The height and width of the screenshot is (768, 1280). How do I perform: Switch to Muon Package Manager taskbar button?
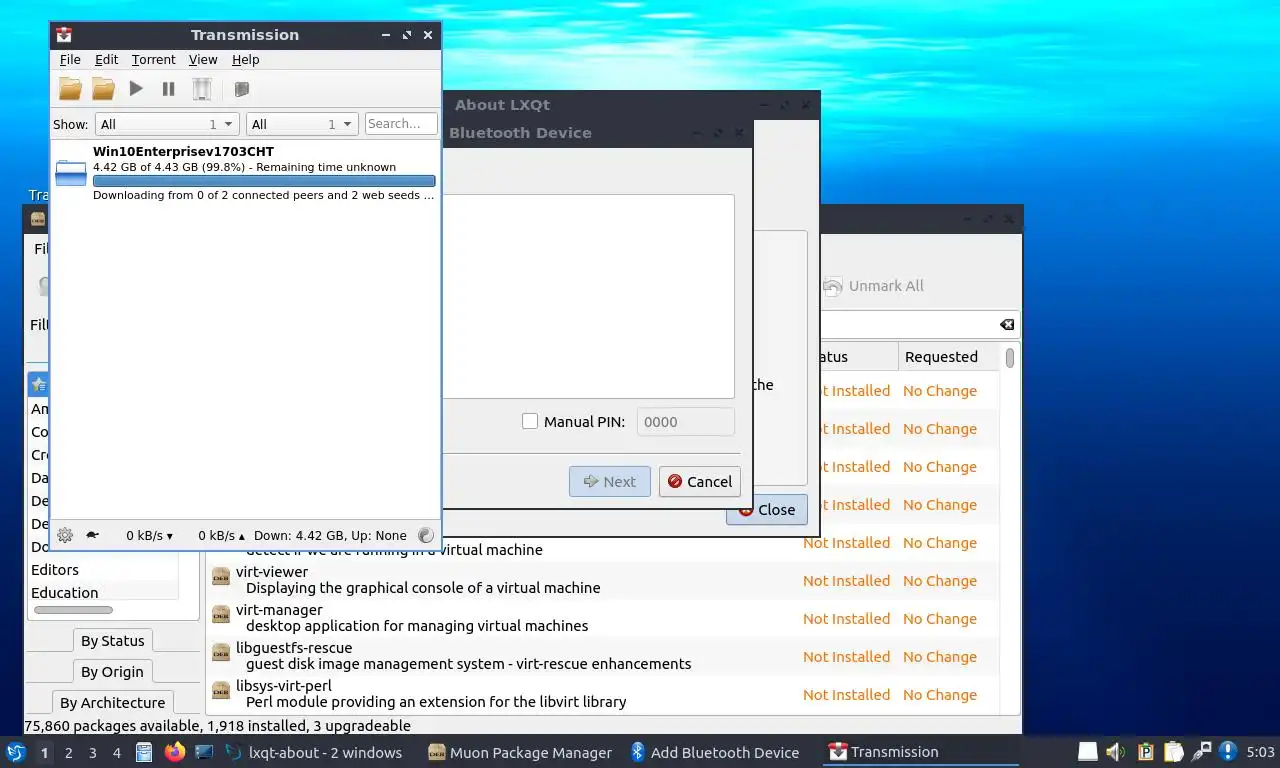[x=521, y=752]
